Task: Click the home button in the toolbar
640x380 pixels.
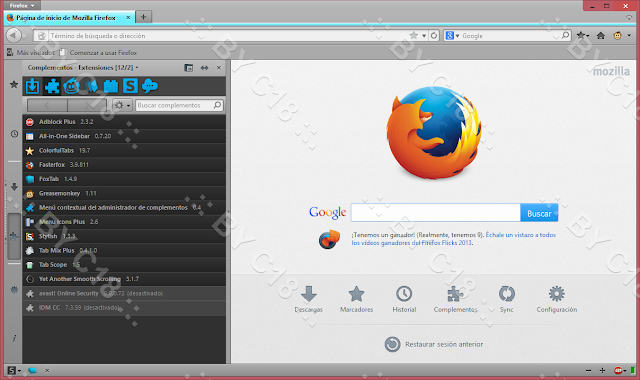Action: click(x=600, y=36)
